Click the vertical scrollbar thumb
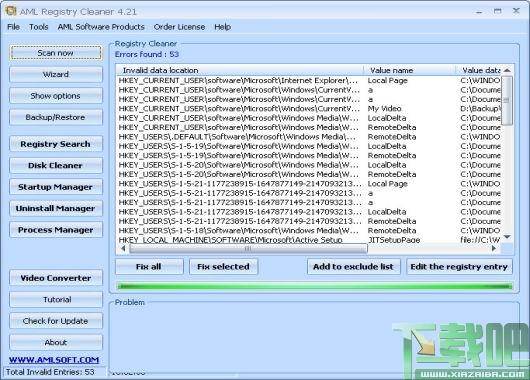530x380 pixels. coord(507,100)
